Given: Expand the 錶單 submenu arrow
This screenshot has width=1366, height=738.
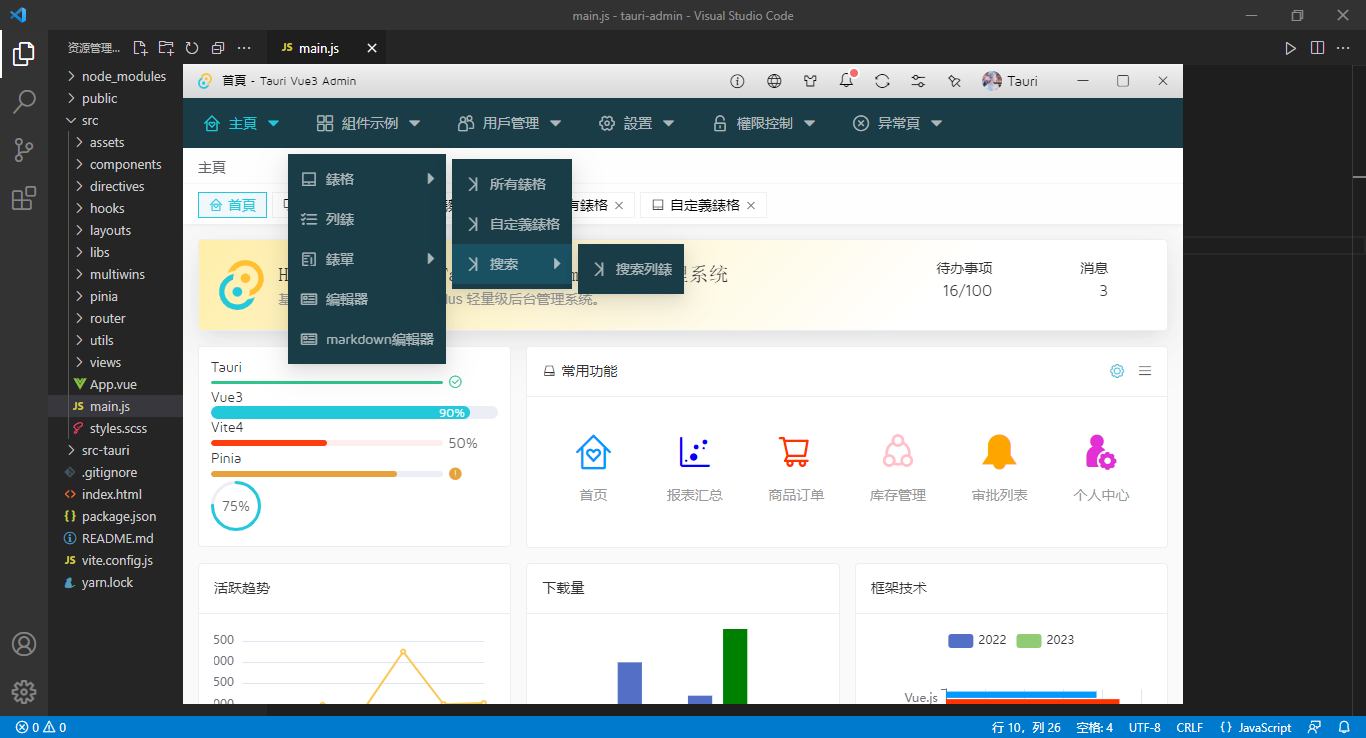Looking at the screenshot, I should click(x=430, y=259).
